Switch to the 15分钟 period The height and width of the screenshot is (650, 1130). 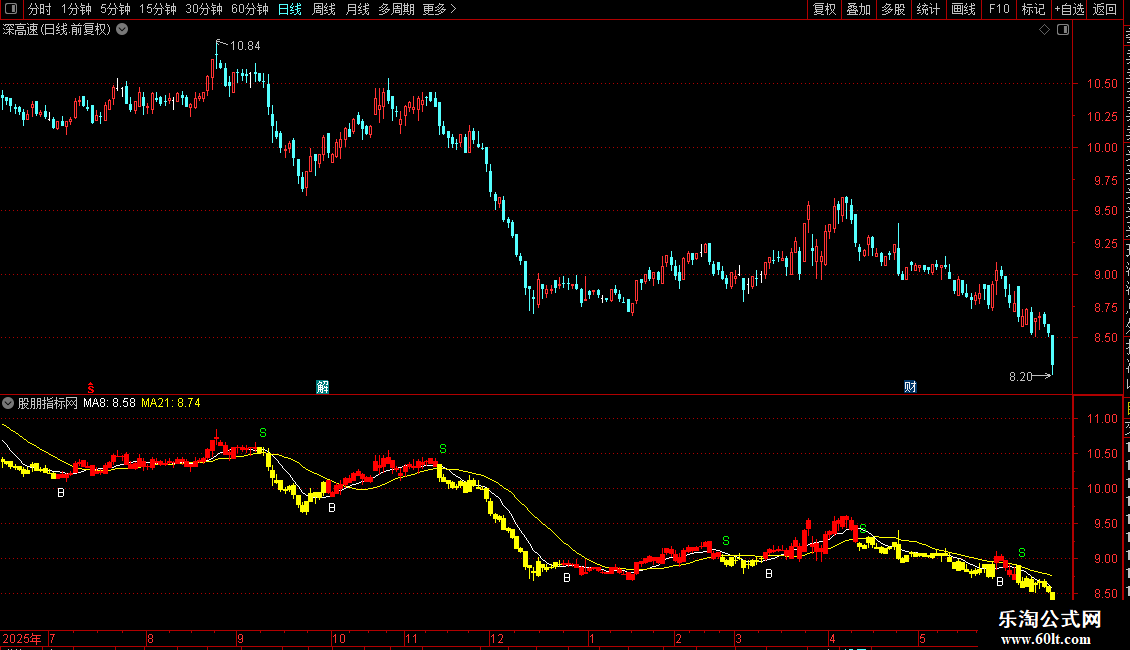(x=157, y=9)
